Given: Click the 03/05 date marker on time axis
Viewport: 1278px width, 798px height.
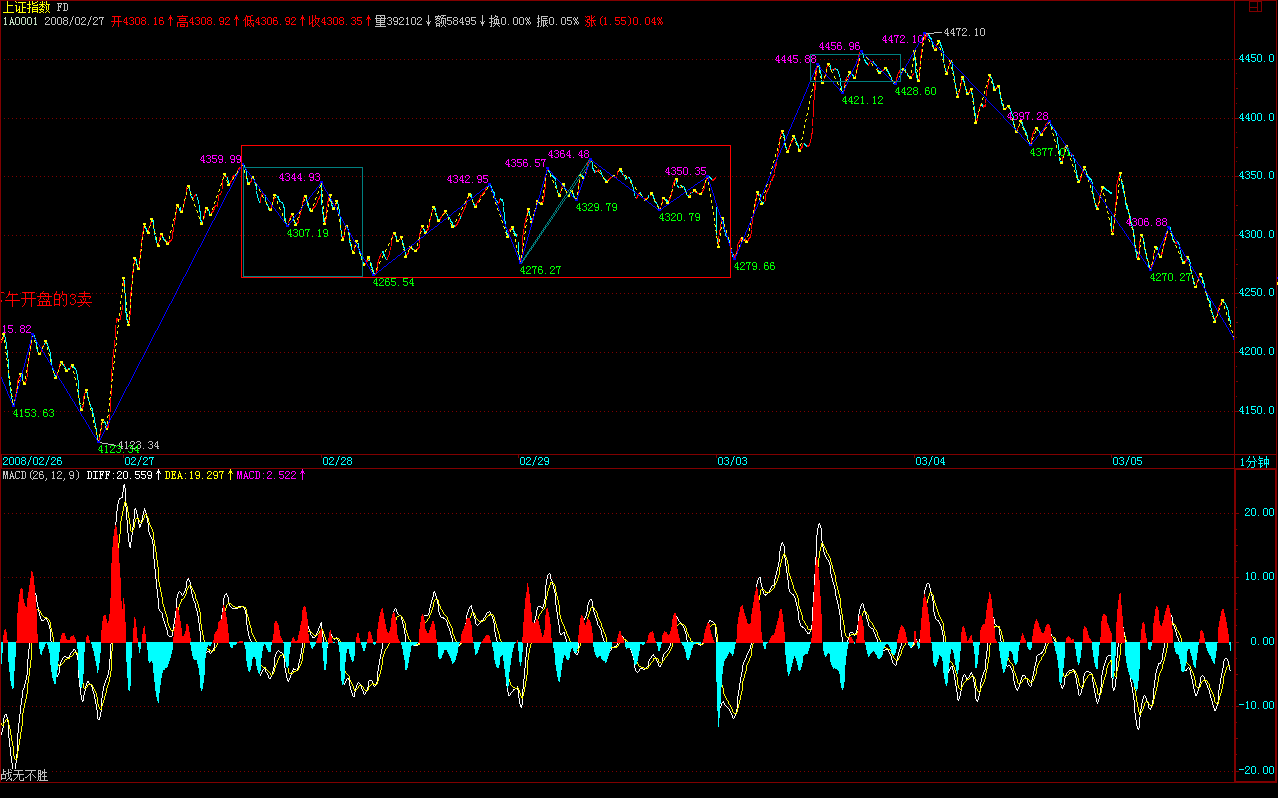Looking at the screenshot, I should (1127, 462).
